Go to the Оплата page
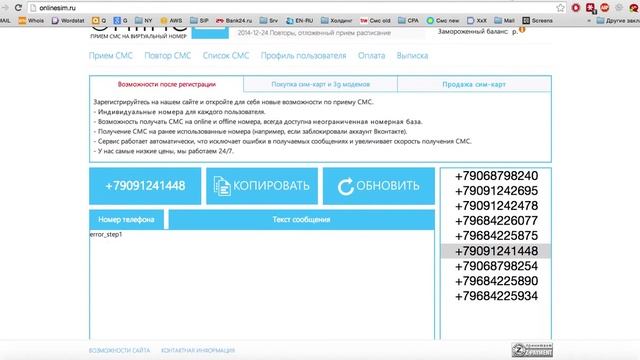 (371, 56)
